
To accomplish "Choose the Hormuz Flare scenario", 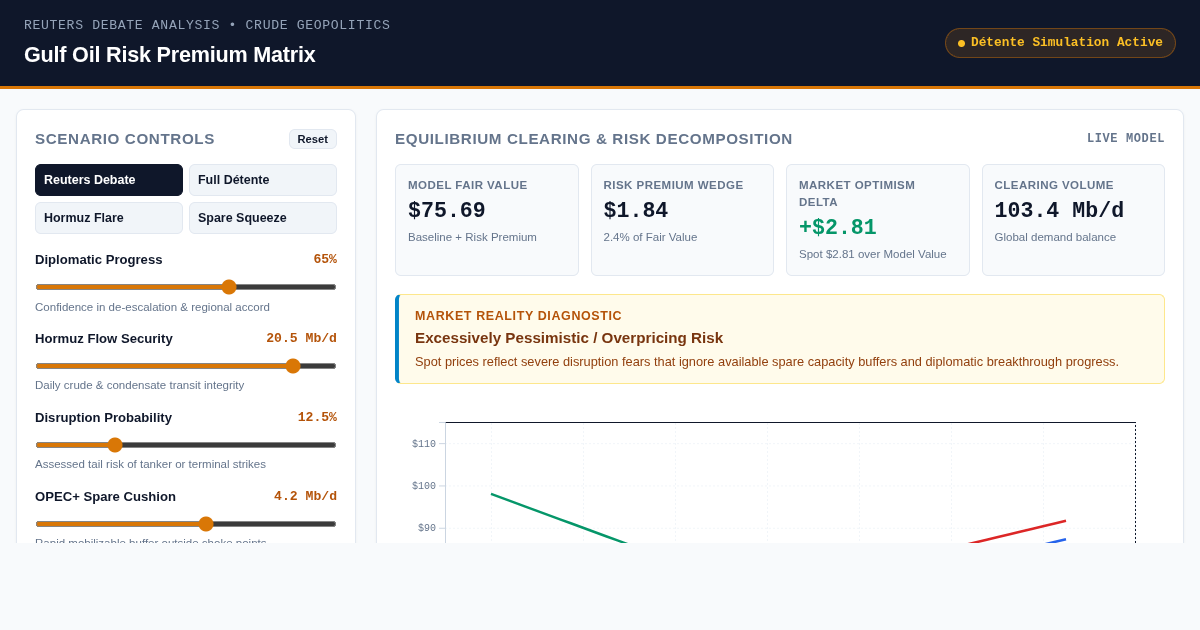I will (x=109, y=218).
